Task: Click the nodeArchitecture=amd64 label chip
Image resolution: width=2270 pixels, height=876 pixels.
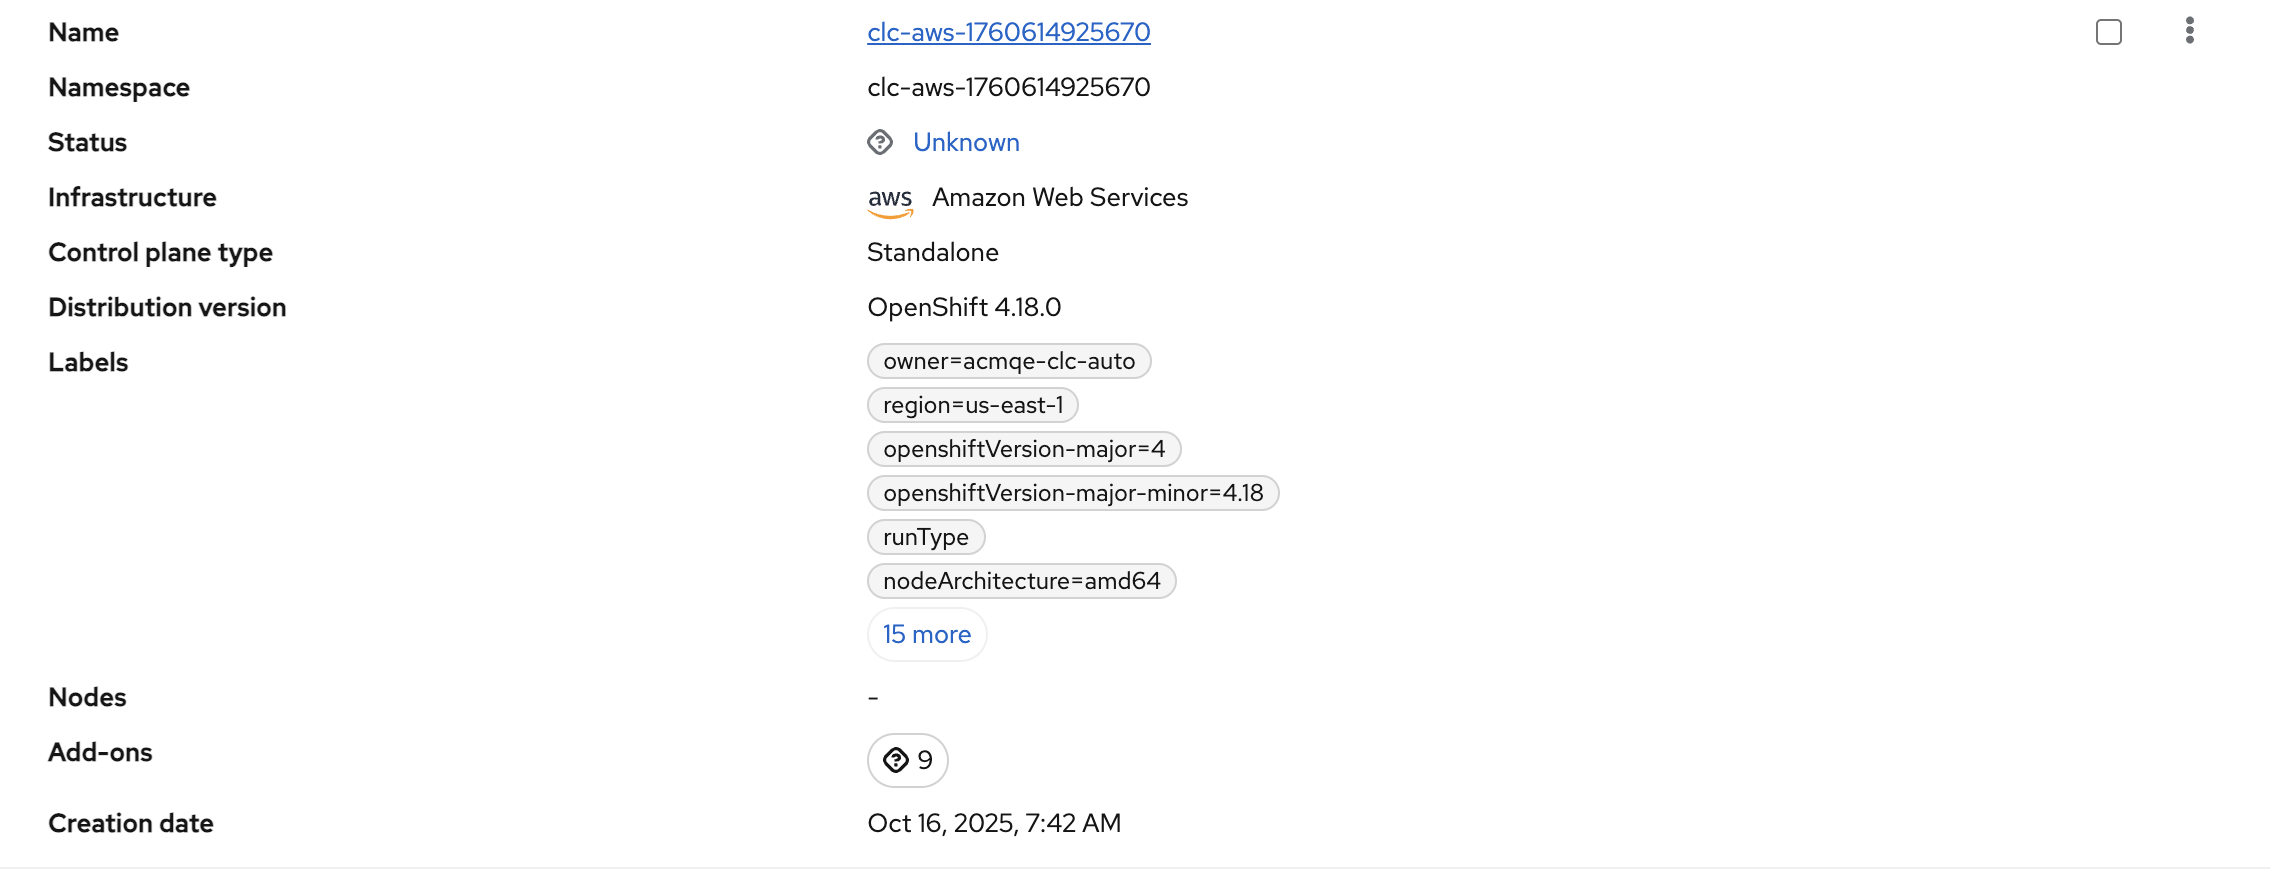Action: 1021,581
